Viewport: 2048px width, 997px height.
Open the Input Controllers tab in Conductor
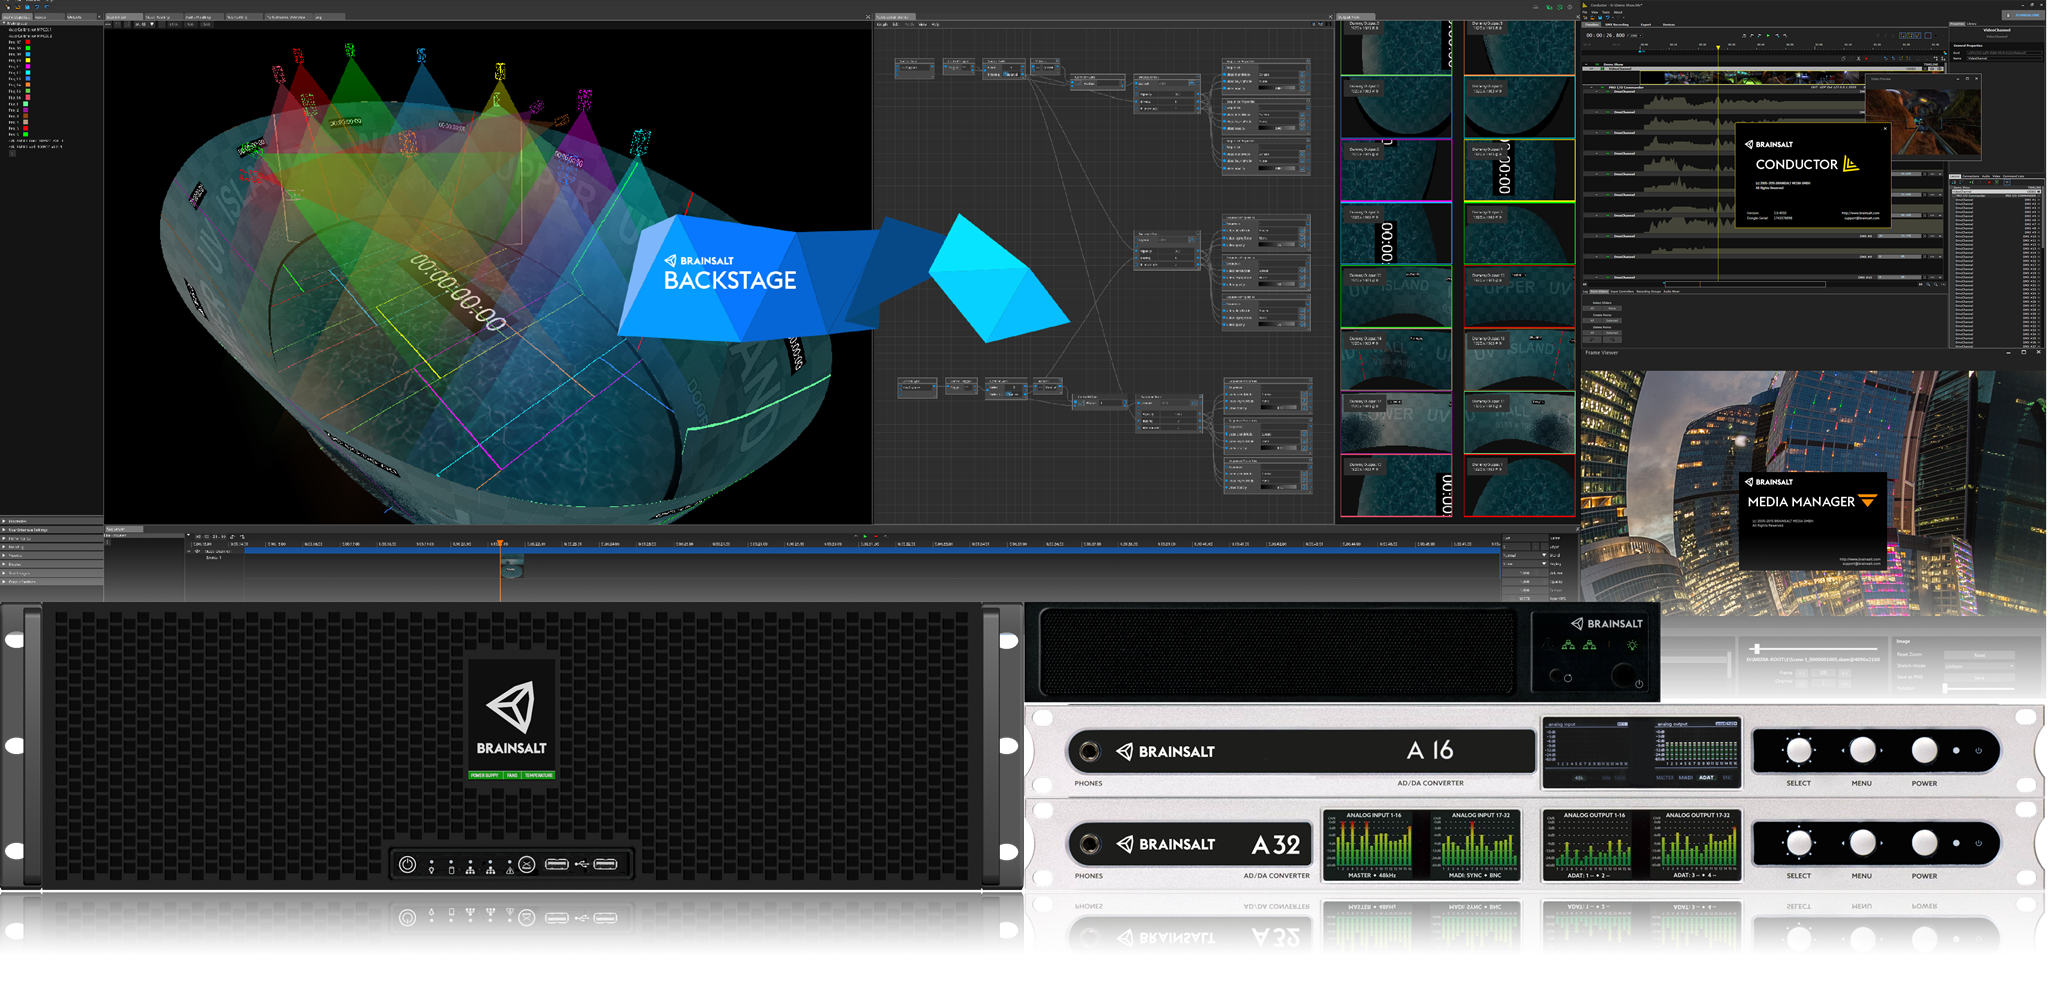point(1622,291)
